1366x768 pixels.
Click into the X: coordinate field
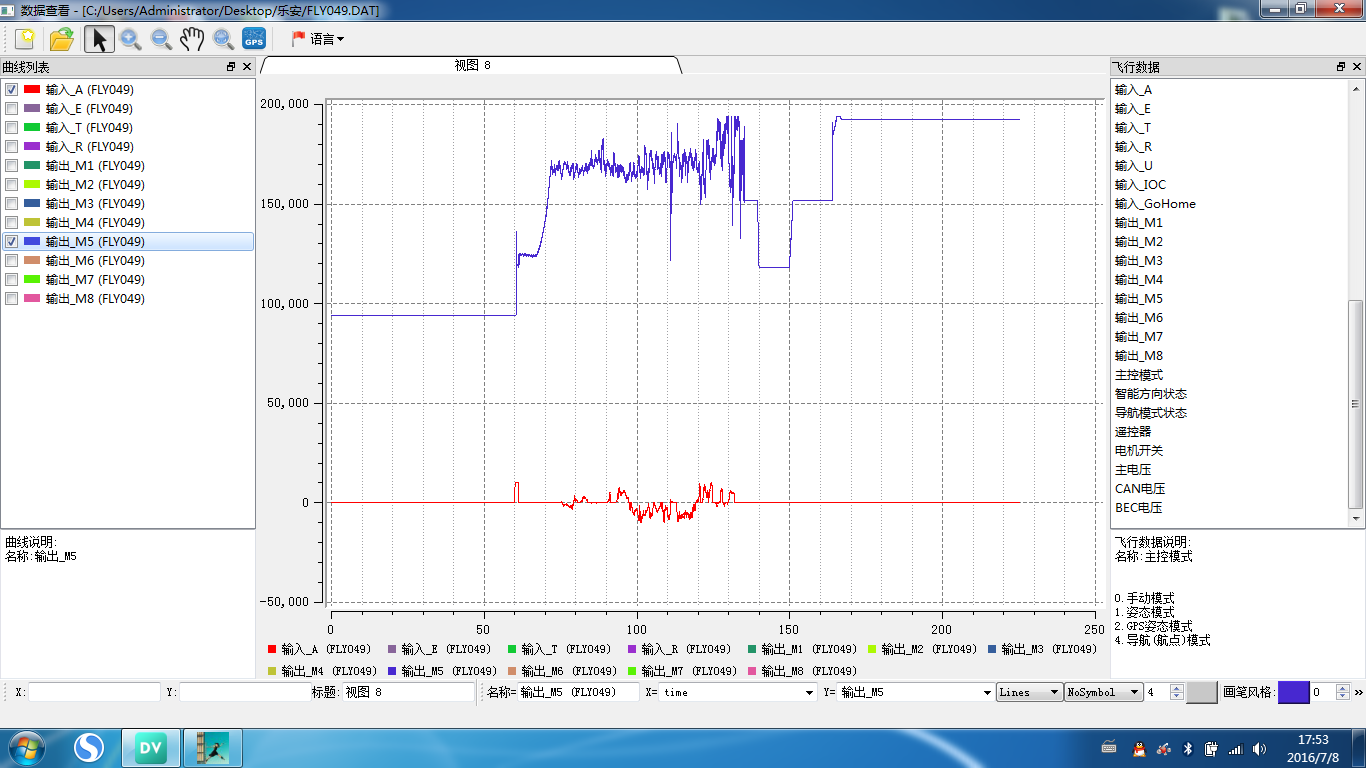(x=94, y=692)
